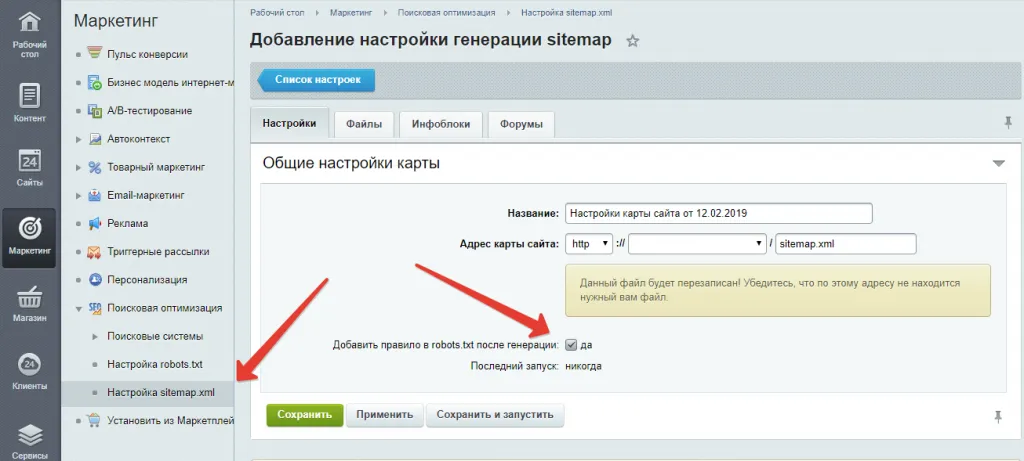1024x461 pixels.
Task: Open the Сервисы layers icon
Action: click(x=30, y=437)
